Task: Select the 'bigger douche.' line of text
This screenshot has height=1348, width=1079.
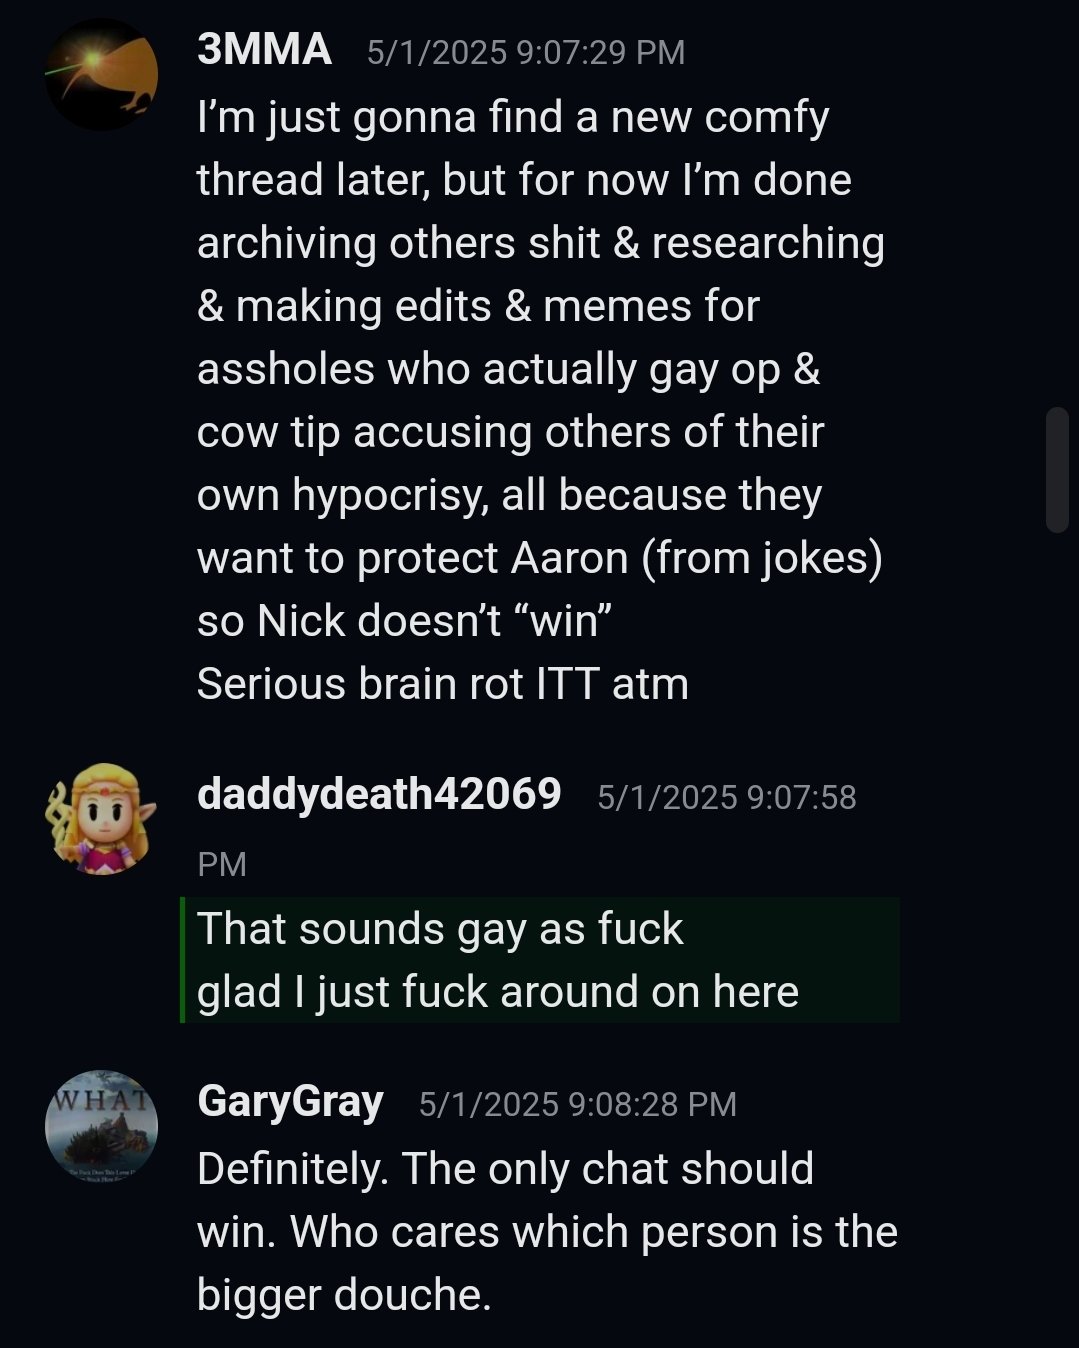Action: tap(344, 1295)
